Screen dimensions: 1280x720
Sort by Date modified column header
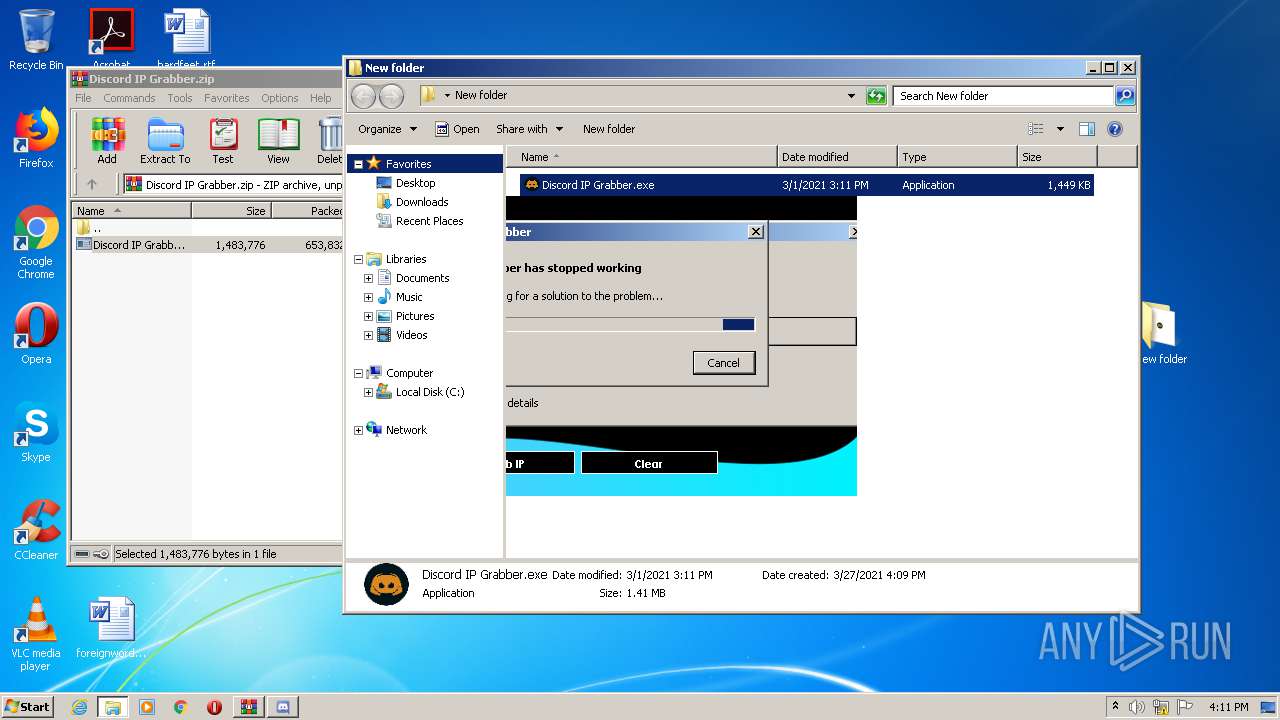(837, 157)
